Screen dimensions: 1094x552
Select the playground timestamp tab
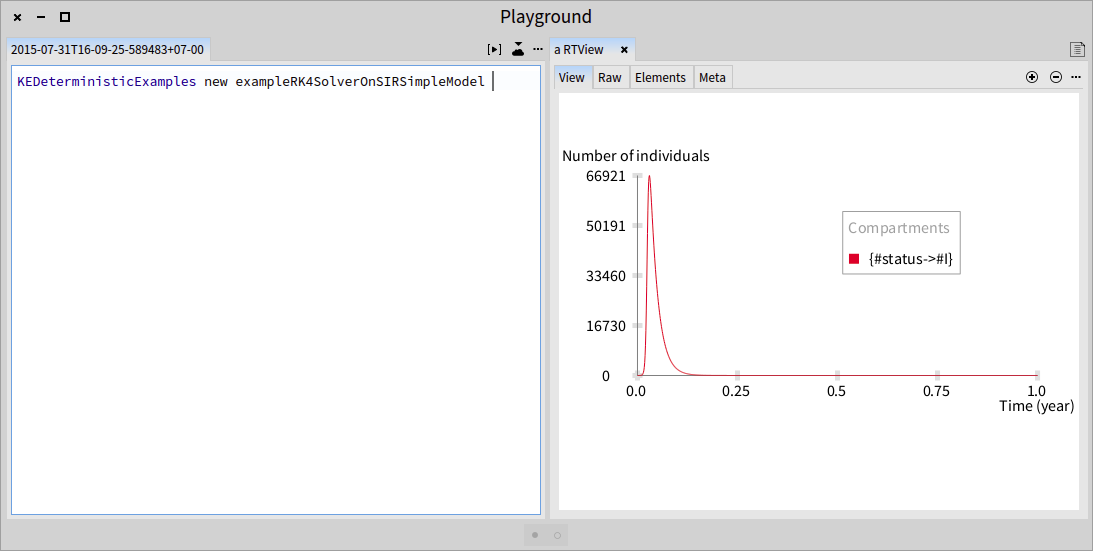pos(107,50)
